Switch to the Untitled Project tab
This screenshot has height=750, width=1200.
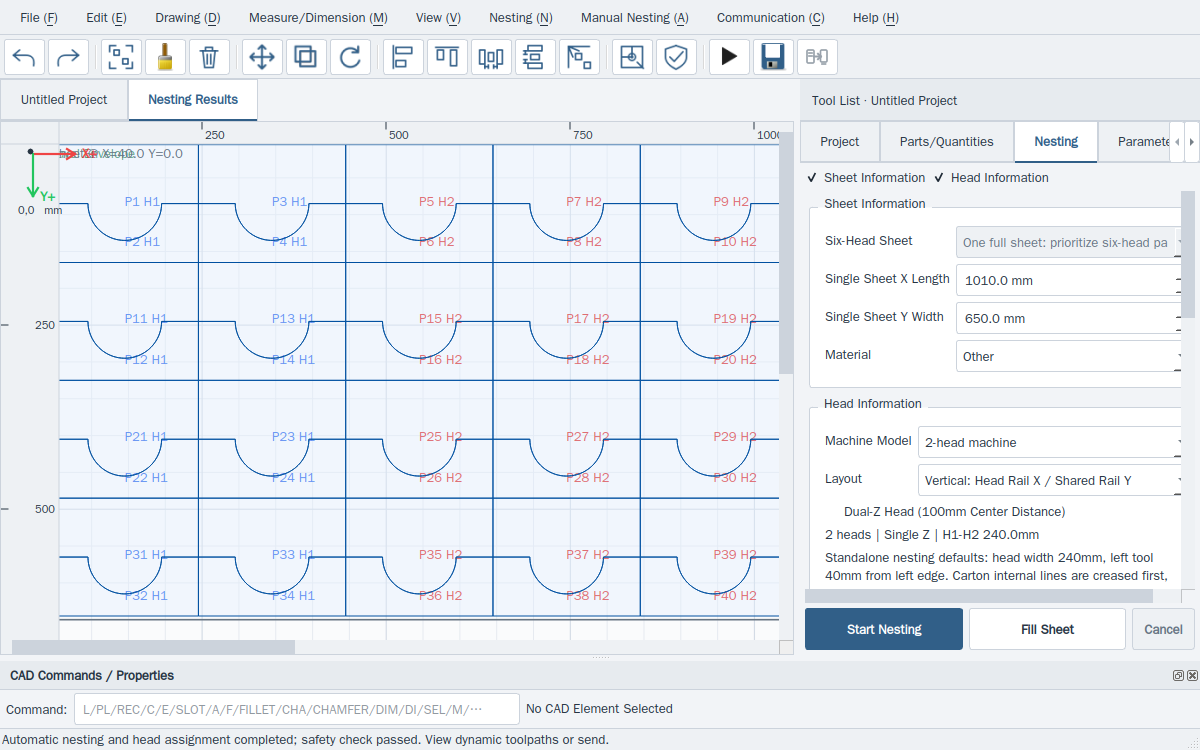[x=64, y=100]
